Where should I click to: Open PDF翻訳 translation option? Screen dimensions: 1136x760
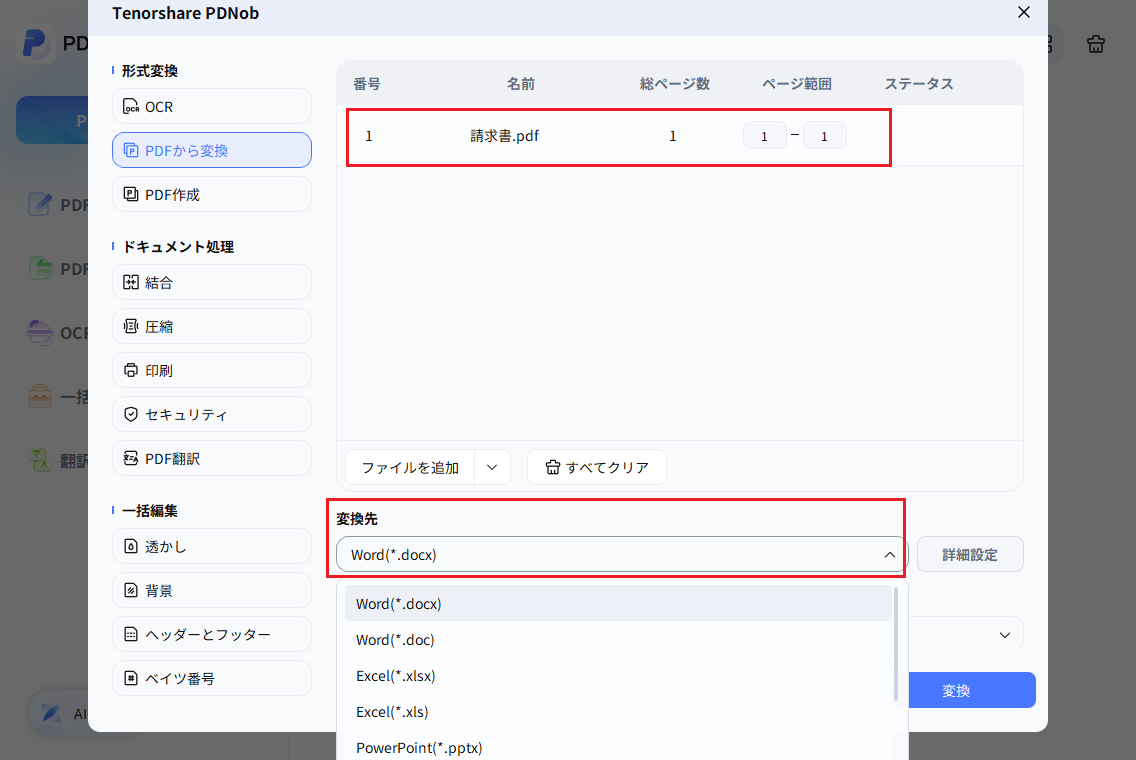tap(212, 458)
